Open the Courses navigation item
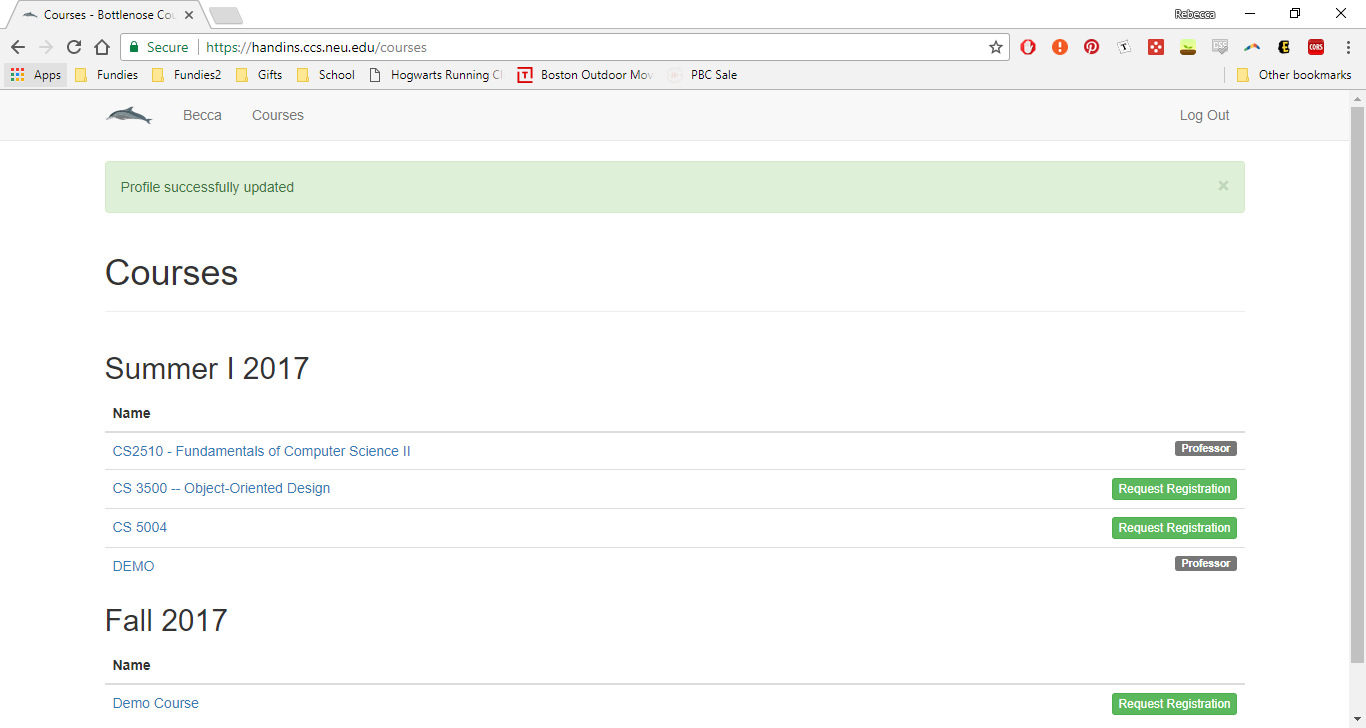The width and height of the screenshot is (1366, 728). [277, 115]
